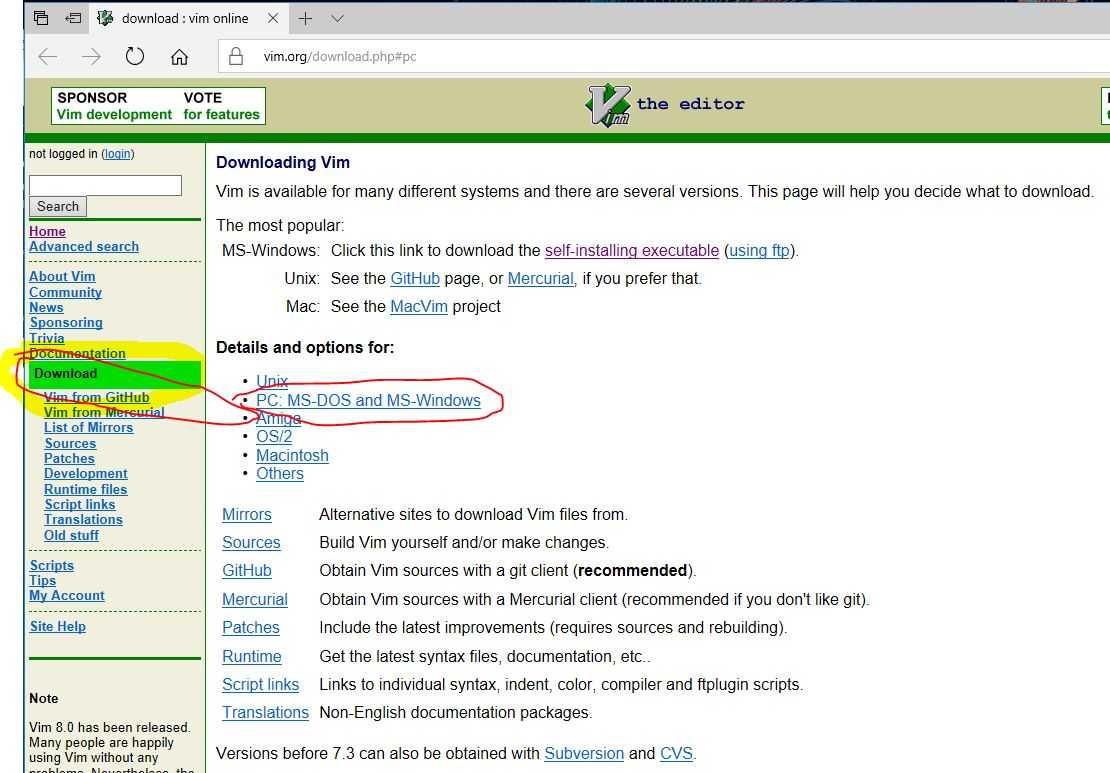Image resolution: width=1110 pixels, height=773 pixels.
Task: Open Sponsoring sidebar link
Action: [x=66, y=323]
